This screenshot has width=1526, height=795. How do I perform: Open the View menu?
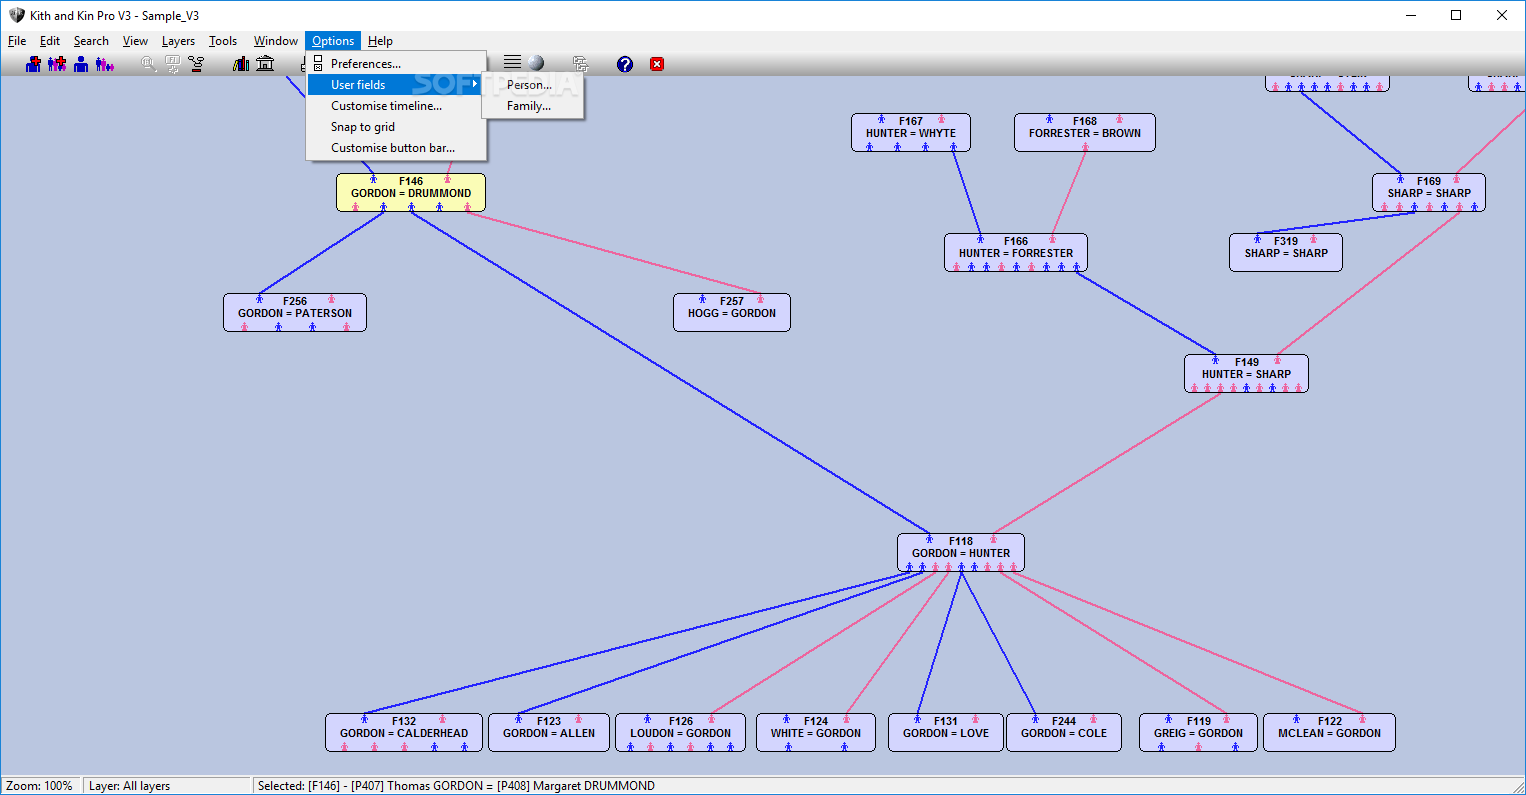point(135,41)
